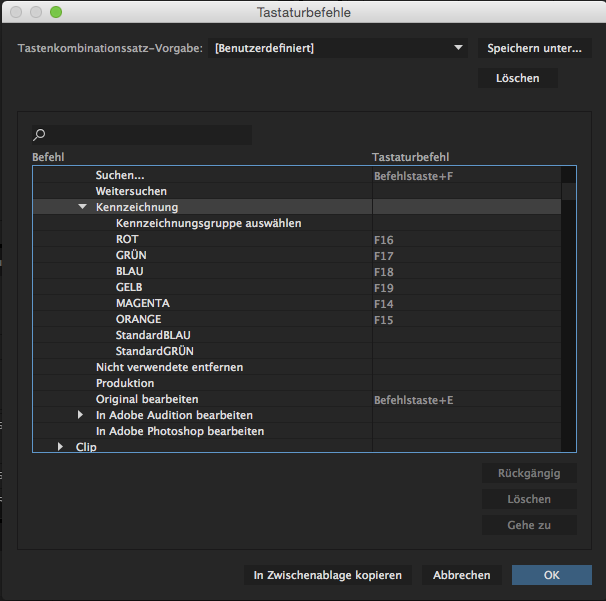Viewport: 606px width, 601px height.
Task: Click the search magnifier icon
Action: (x=39, y=135)
